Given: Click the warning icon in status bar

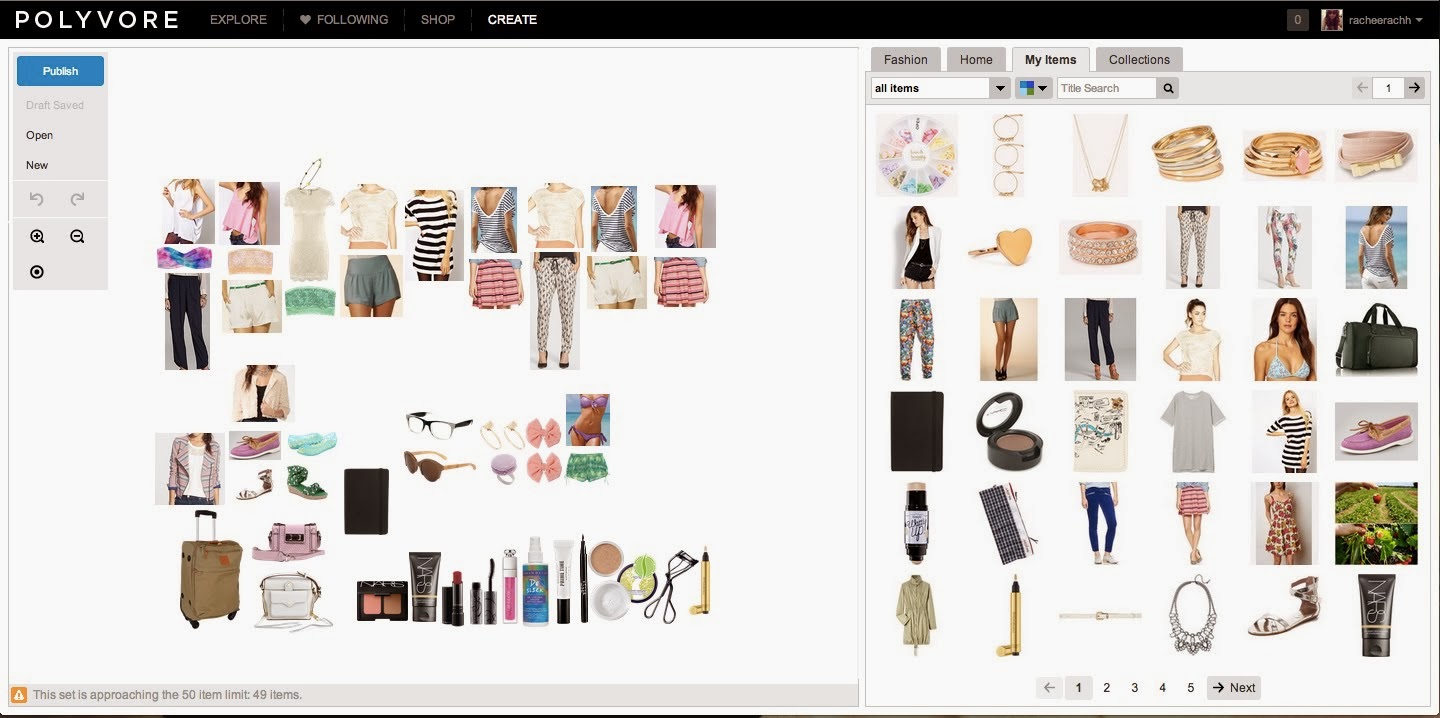Looking at the screenshot, I should 19,694.
